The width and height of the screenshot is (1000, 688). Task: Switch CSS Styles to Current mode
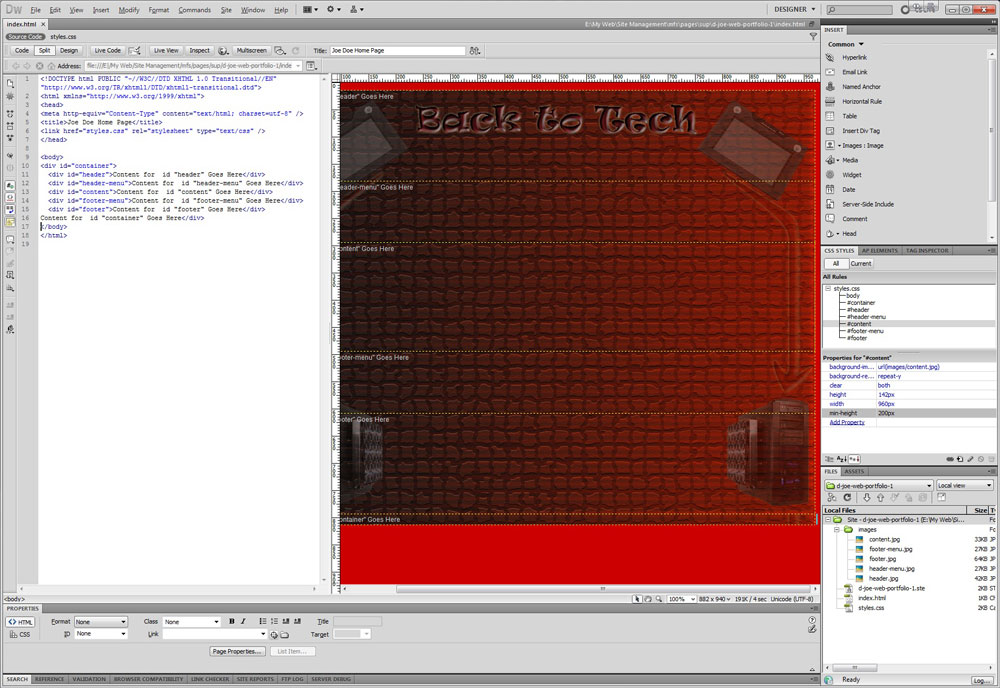[860, 263]
